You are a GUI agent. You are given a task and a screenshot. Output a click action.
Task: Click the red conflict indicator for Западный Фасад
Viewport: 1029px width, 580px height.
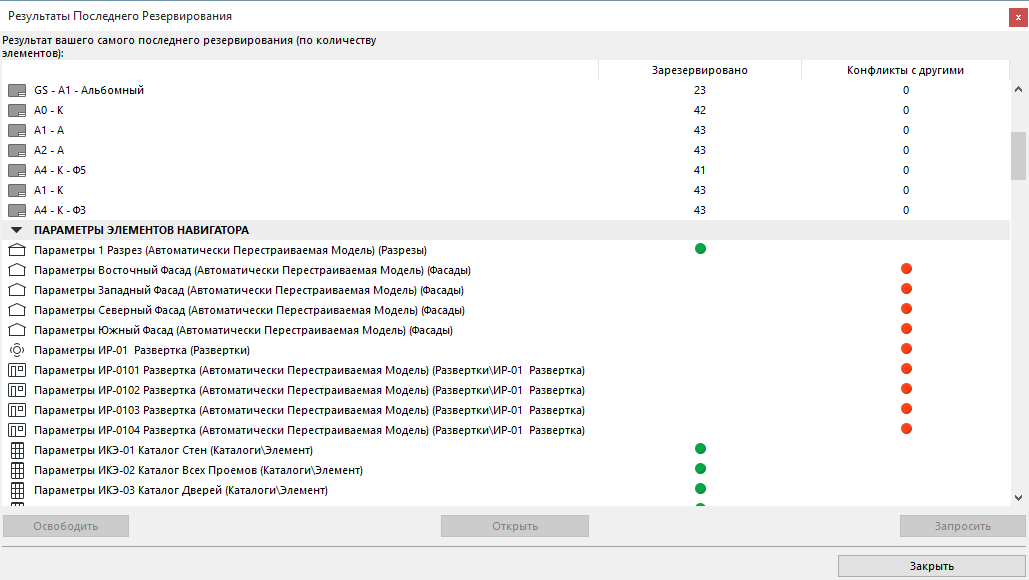pos(906,288)
